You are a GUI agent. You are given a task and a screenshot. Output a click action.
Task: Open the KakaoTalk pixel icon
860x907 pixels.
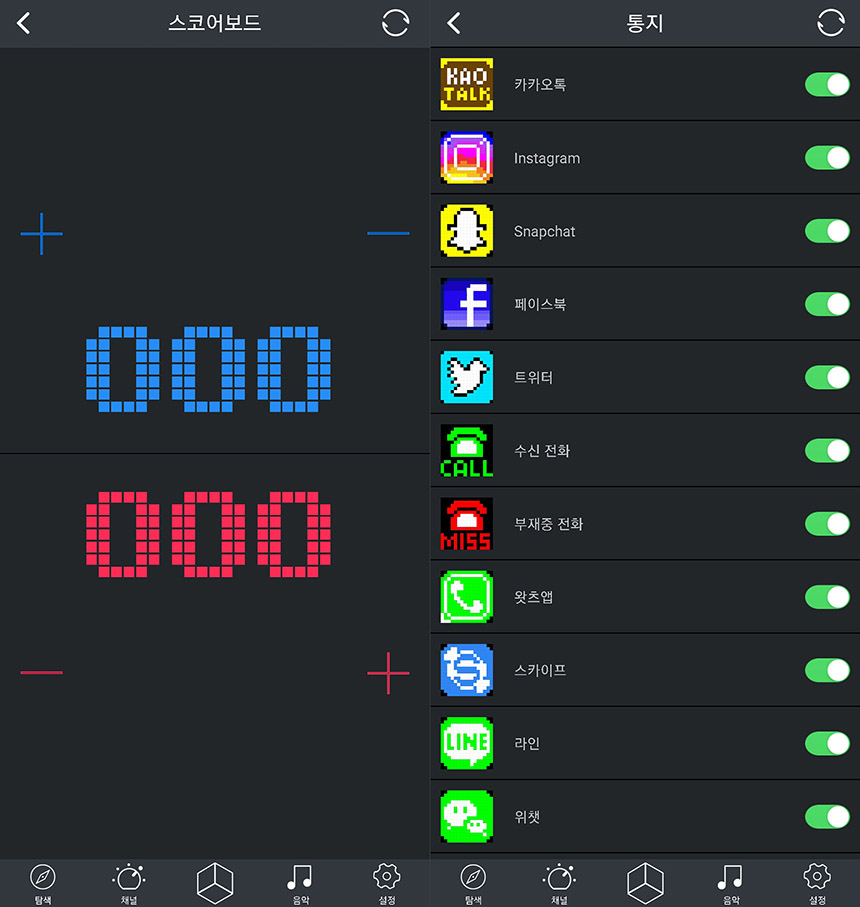click(x=467, y=84)
